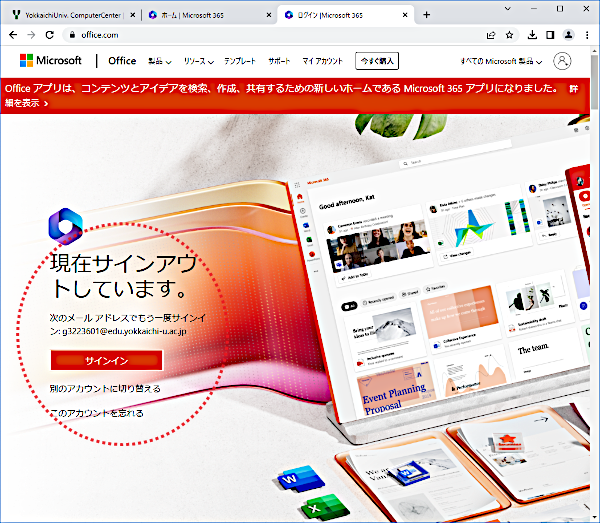Image resolution: width=600 pixels, height=523 pixels.
Task: Expand the 製品 dropdown menu
Action: (160, 61)
